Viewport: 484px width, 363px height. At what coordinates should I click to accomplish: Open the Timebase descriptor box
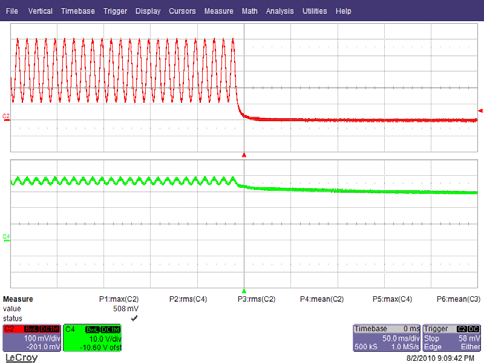pyautogui.click(x=387, y=338)
